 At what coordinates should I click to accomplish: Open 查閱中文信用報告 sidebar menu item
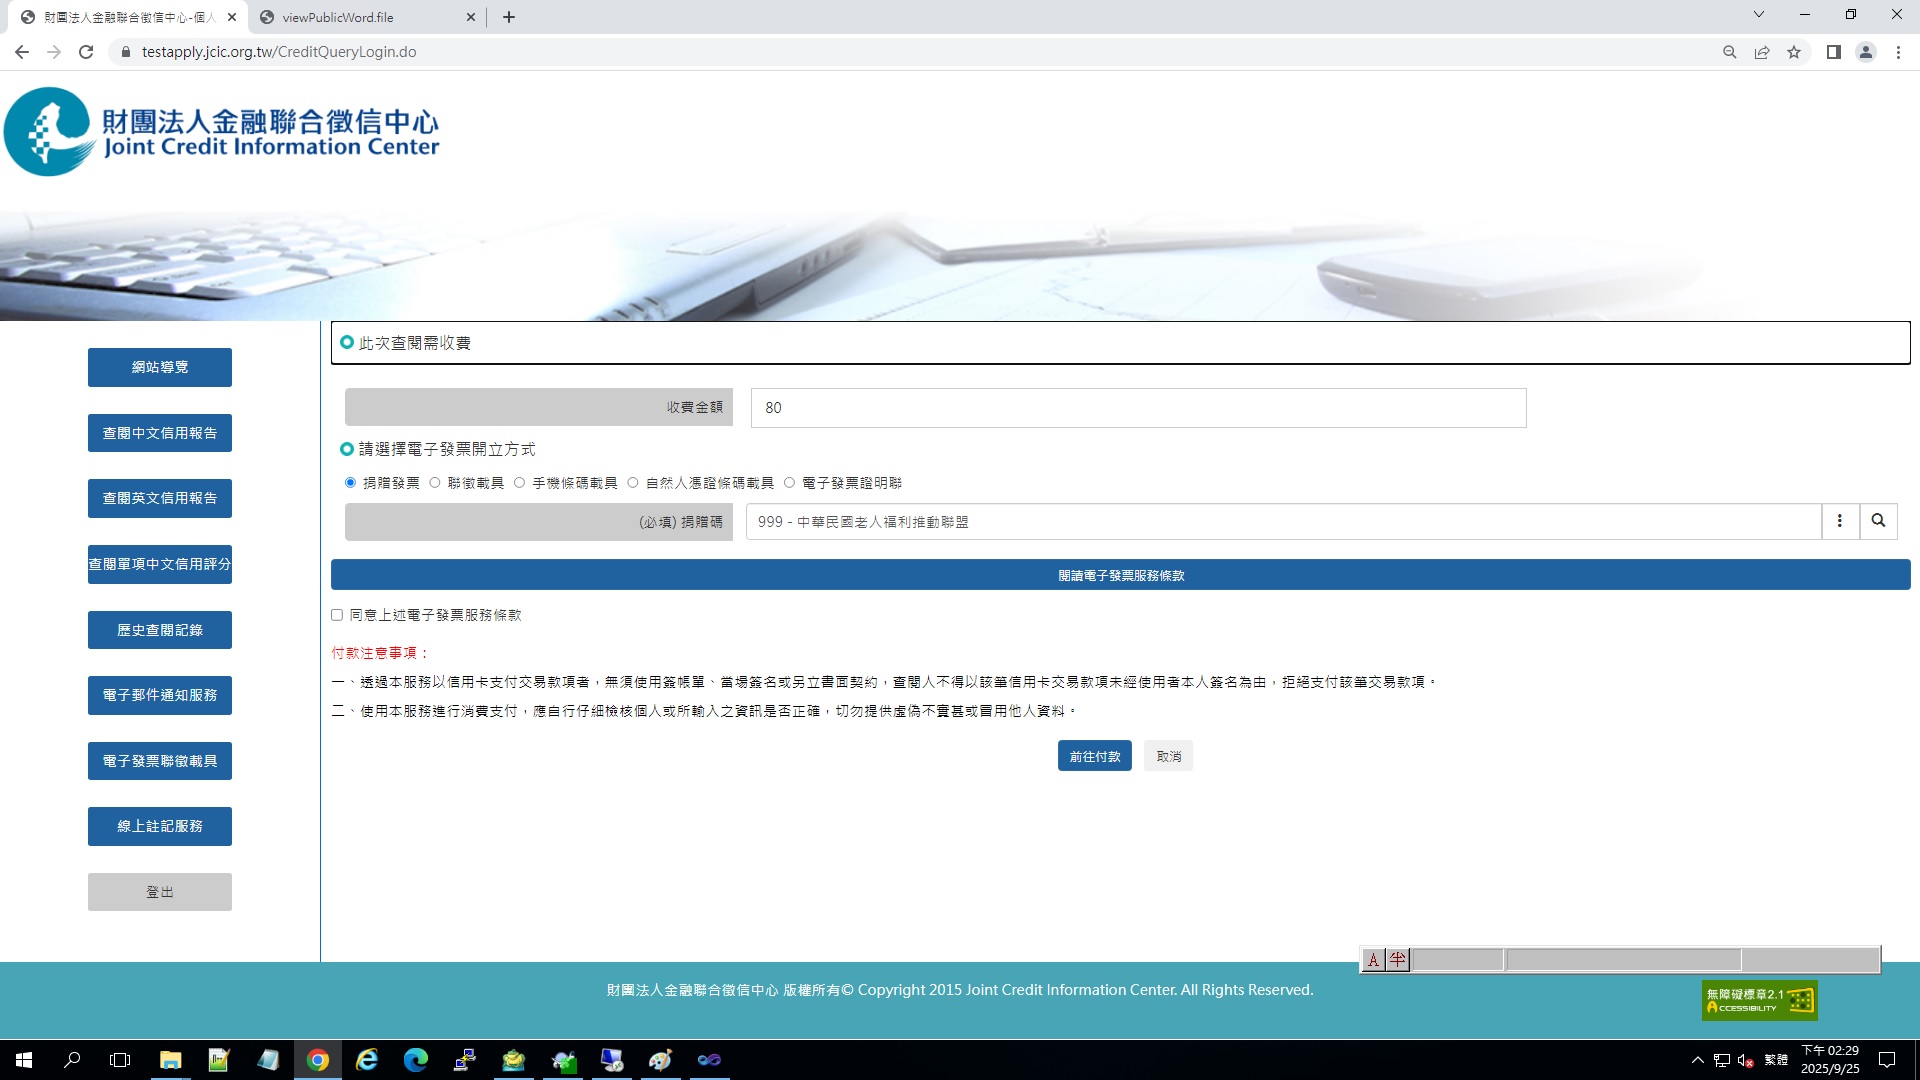pyautogui.click(x=160, y=433)
